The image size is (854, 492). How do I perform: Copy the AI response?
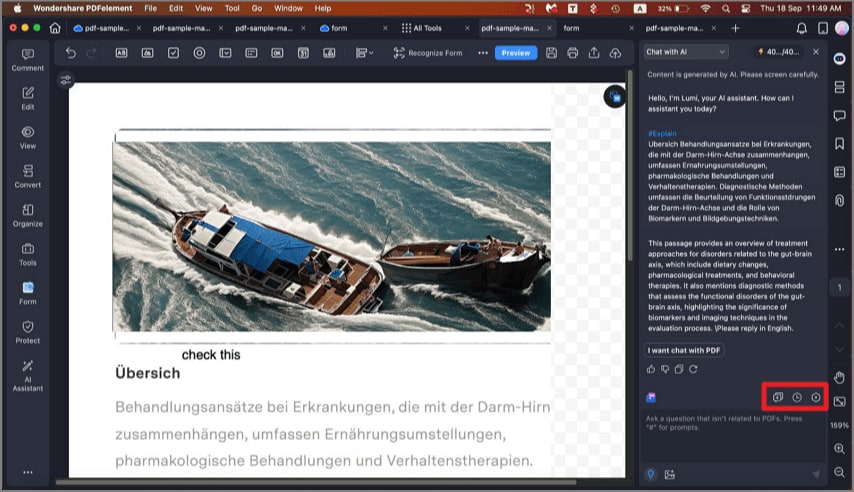pos(679,369)
